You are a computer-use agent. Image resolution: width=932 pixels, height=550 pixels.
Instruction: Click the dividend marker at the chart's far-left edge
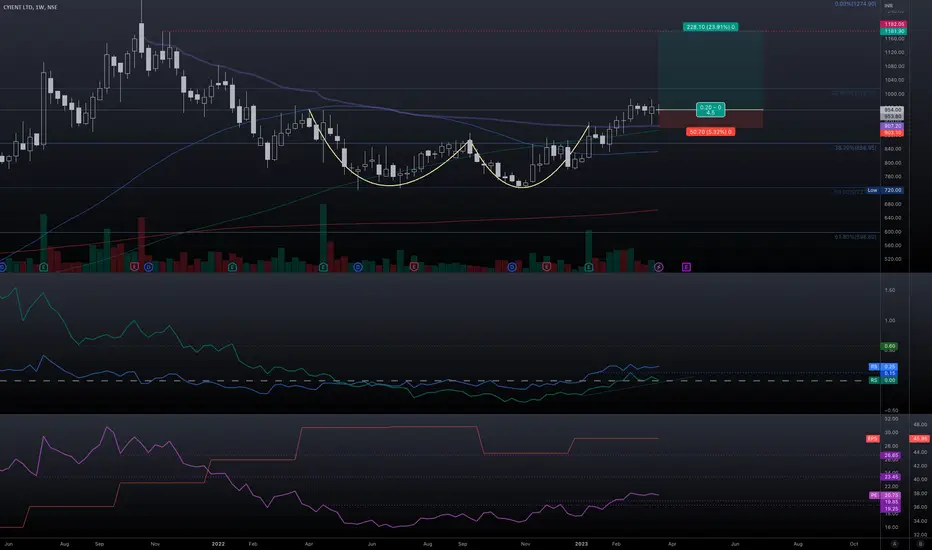coord(2,268)
